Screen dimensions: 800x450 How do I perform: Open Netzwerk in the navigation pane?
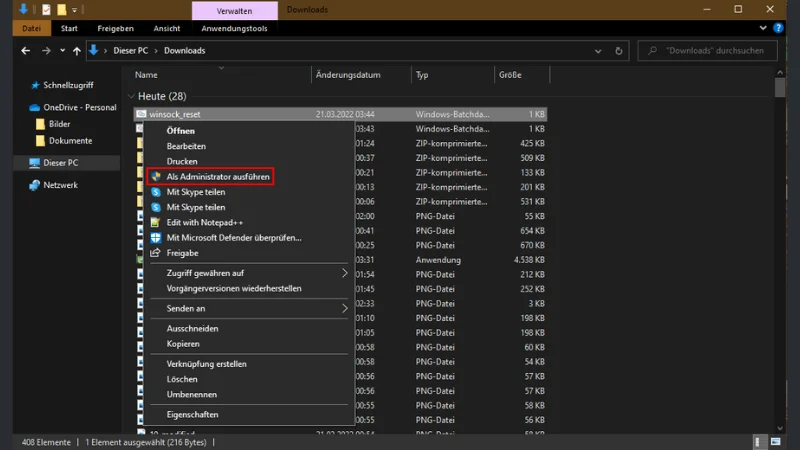click(60, 185)
